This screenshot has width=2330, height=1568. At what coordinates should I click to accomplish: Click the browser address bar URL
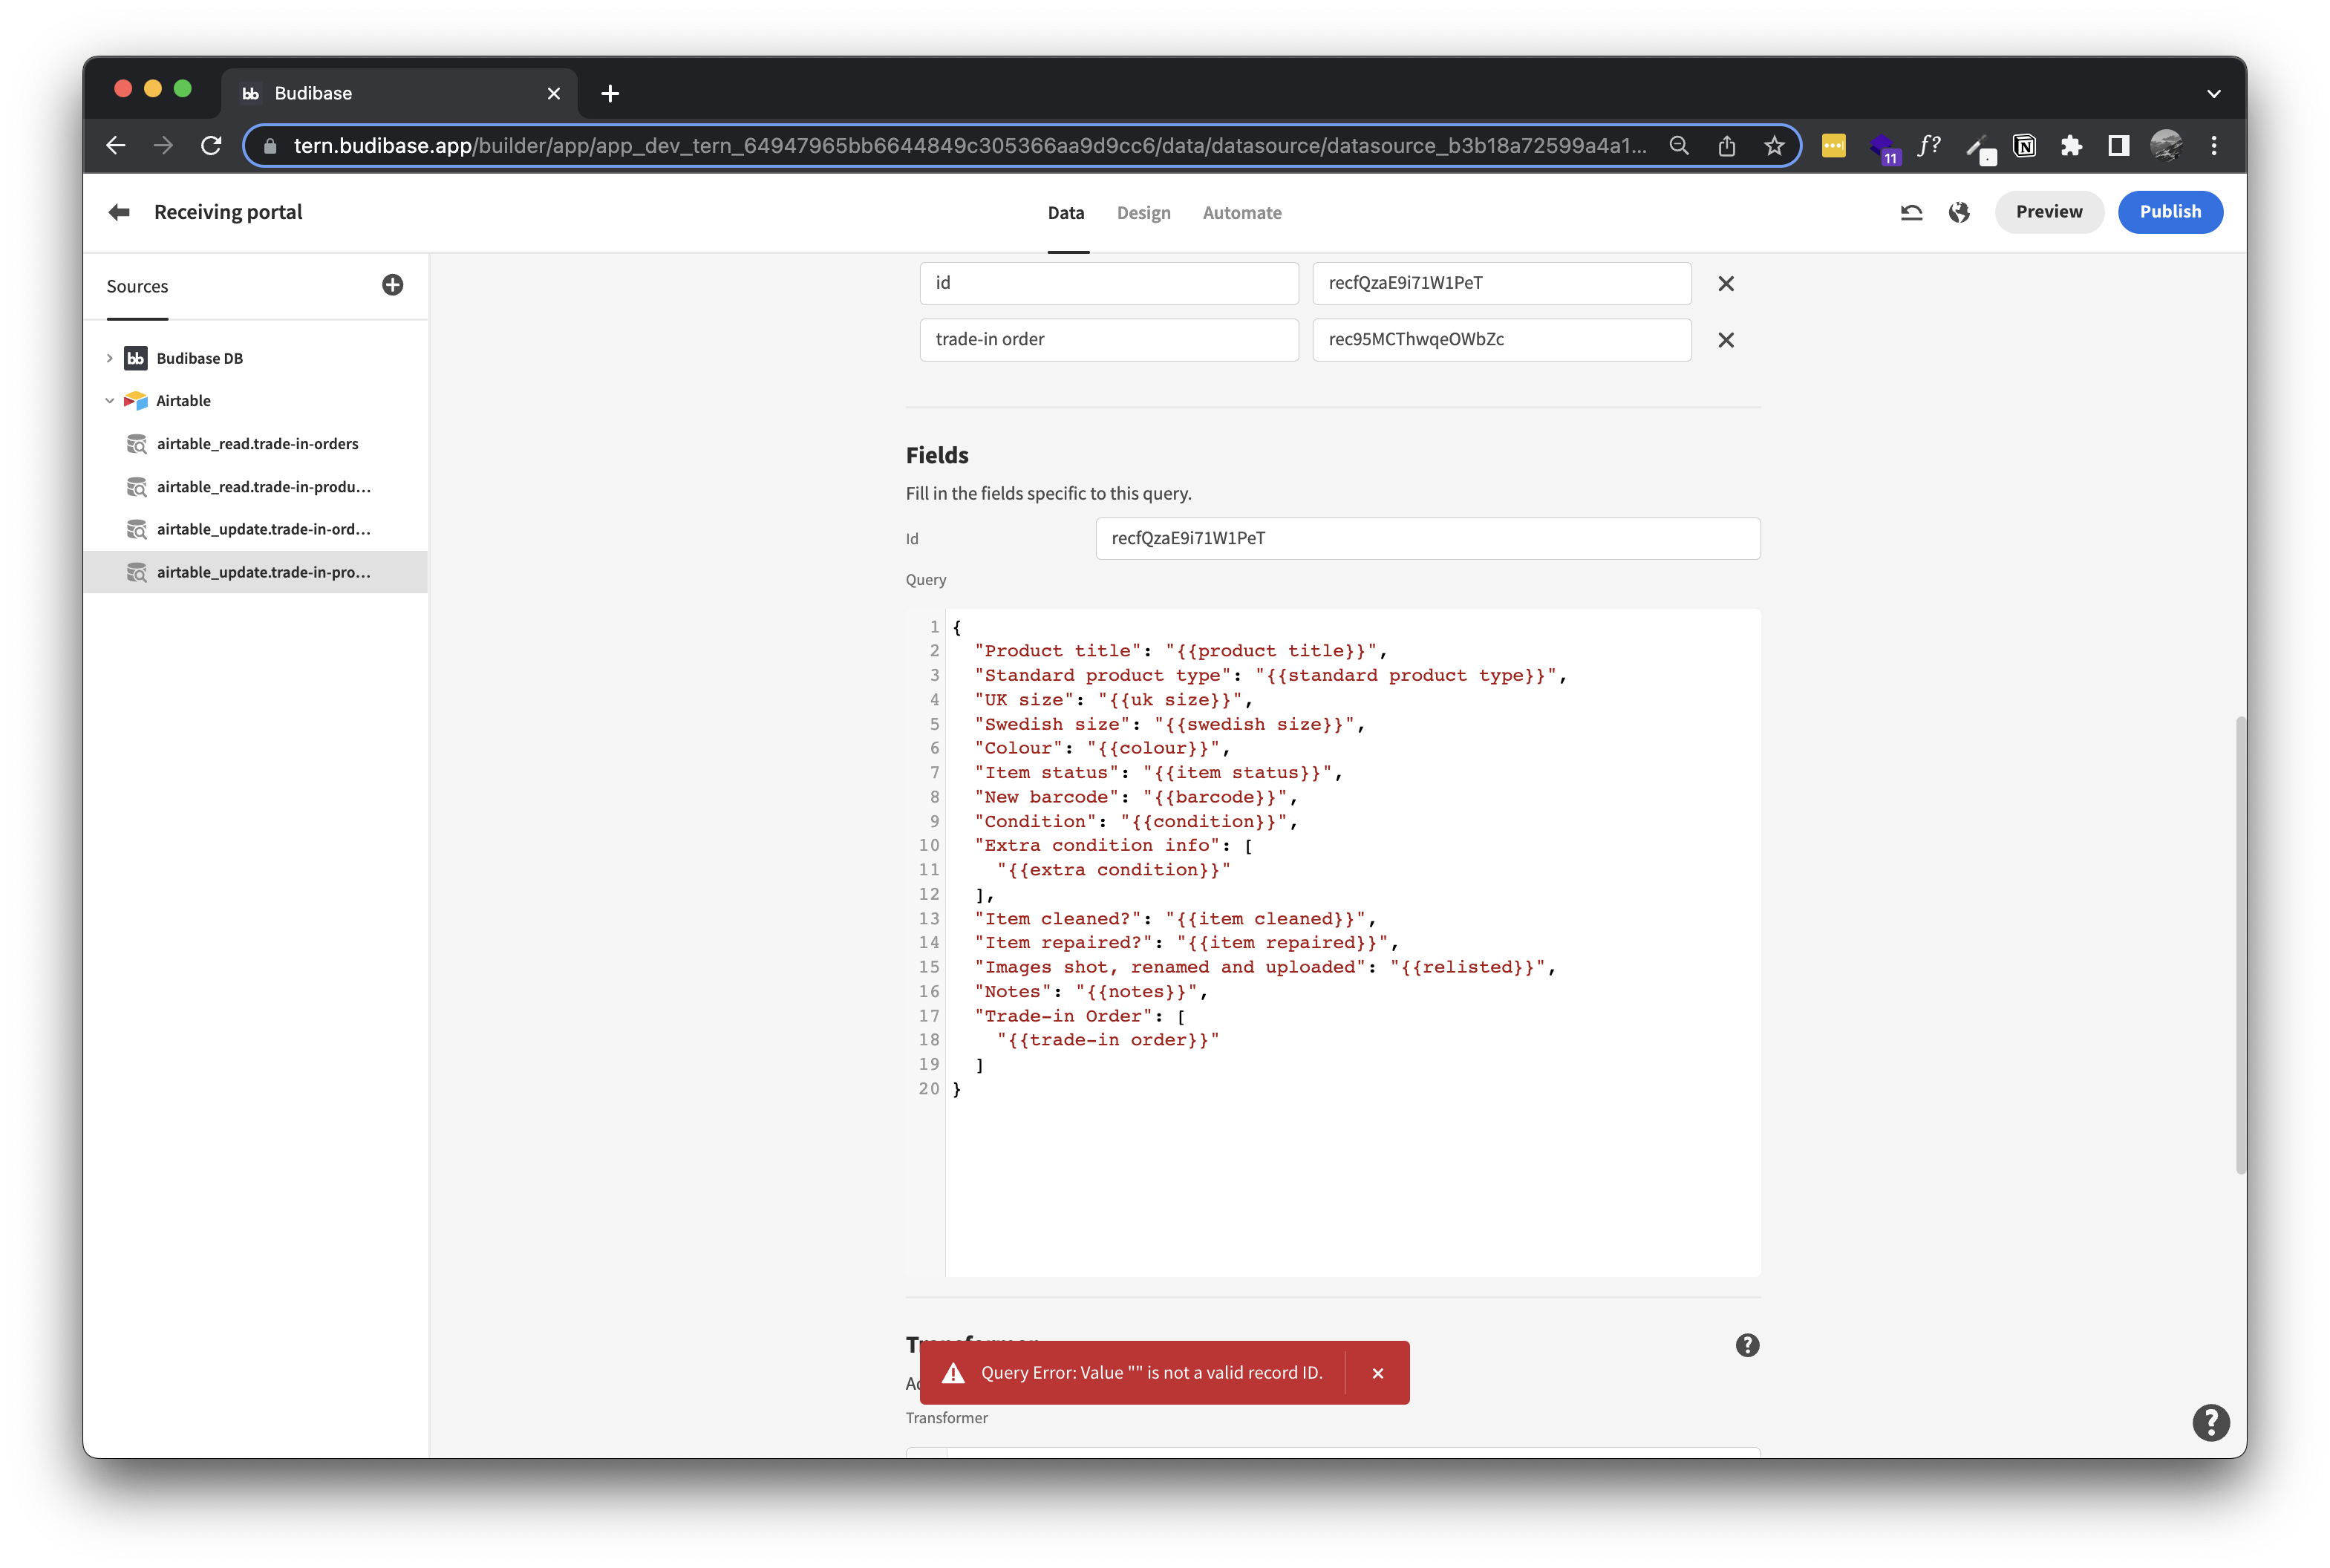click(969, 146)
